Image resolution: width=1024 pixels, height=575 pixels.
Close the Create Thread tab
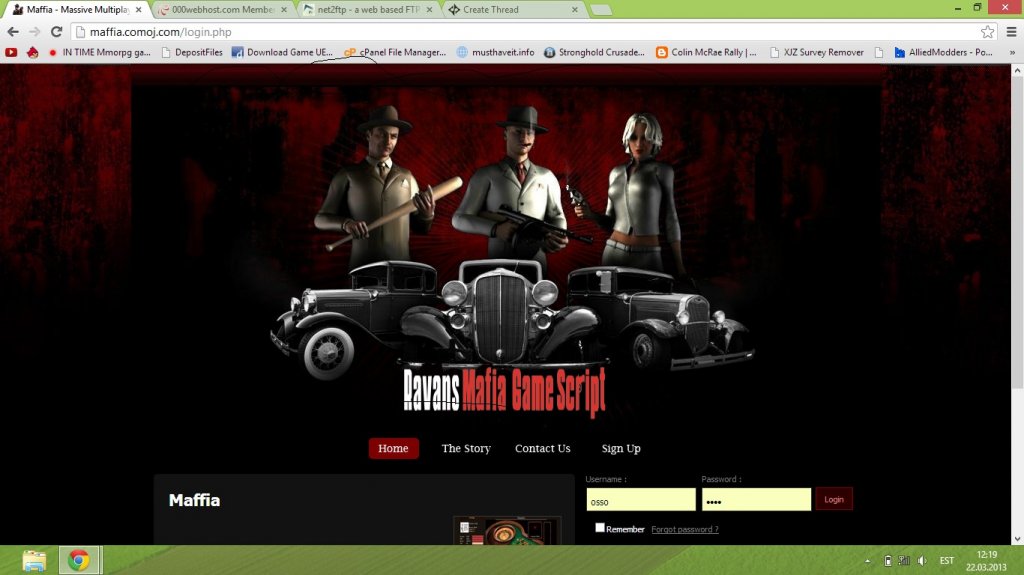(575, 10)
